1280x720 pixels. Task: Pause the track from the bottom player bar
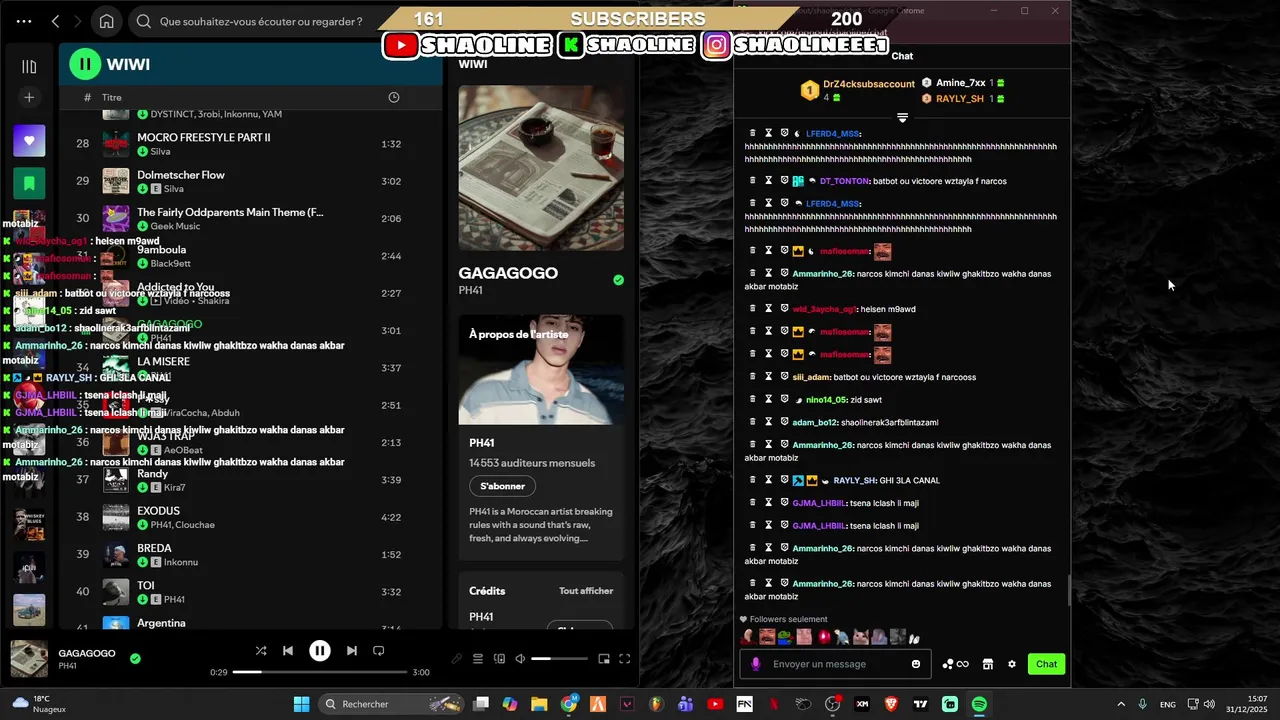(320, 651)
